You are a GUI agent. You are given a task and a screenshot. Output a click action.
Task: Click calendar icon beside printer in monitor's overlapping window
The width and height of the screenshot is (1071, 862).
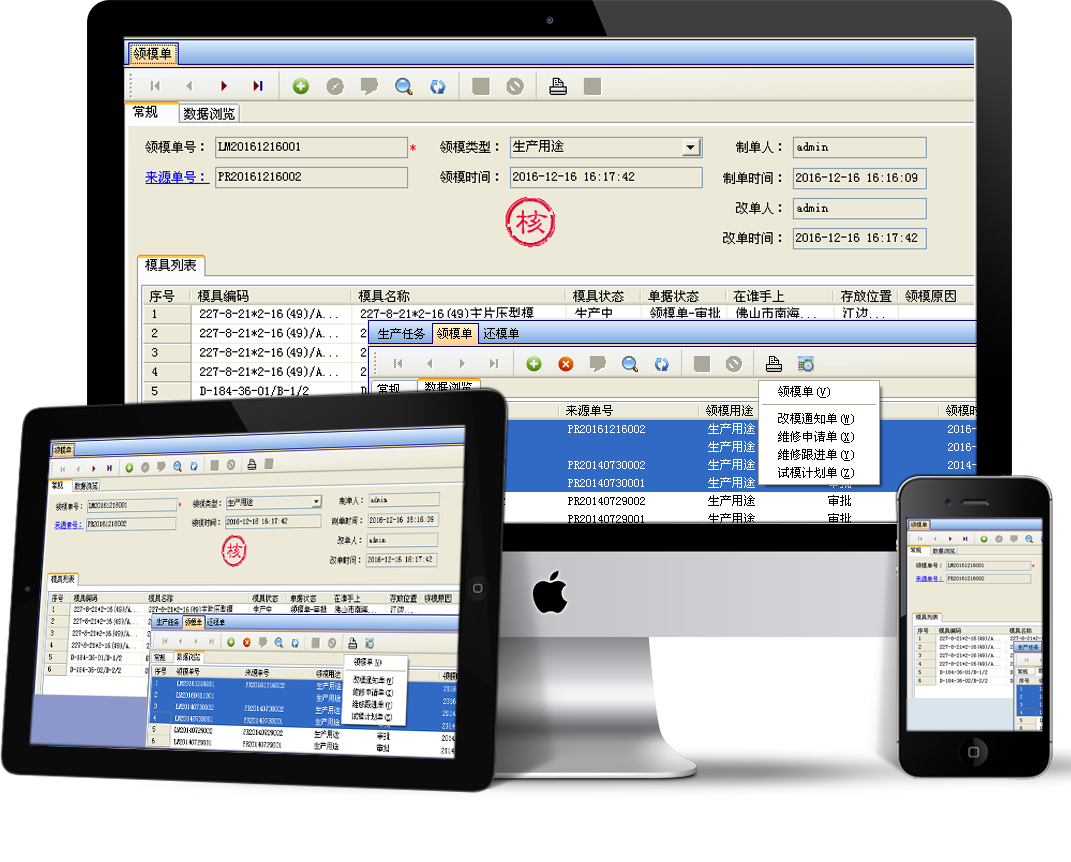[806, 364]
